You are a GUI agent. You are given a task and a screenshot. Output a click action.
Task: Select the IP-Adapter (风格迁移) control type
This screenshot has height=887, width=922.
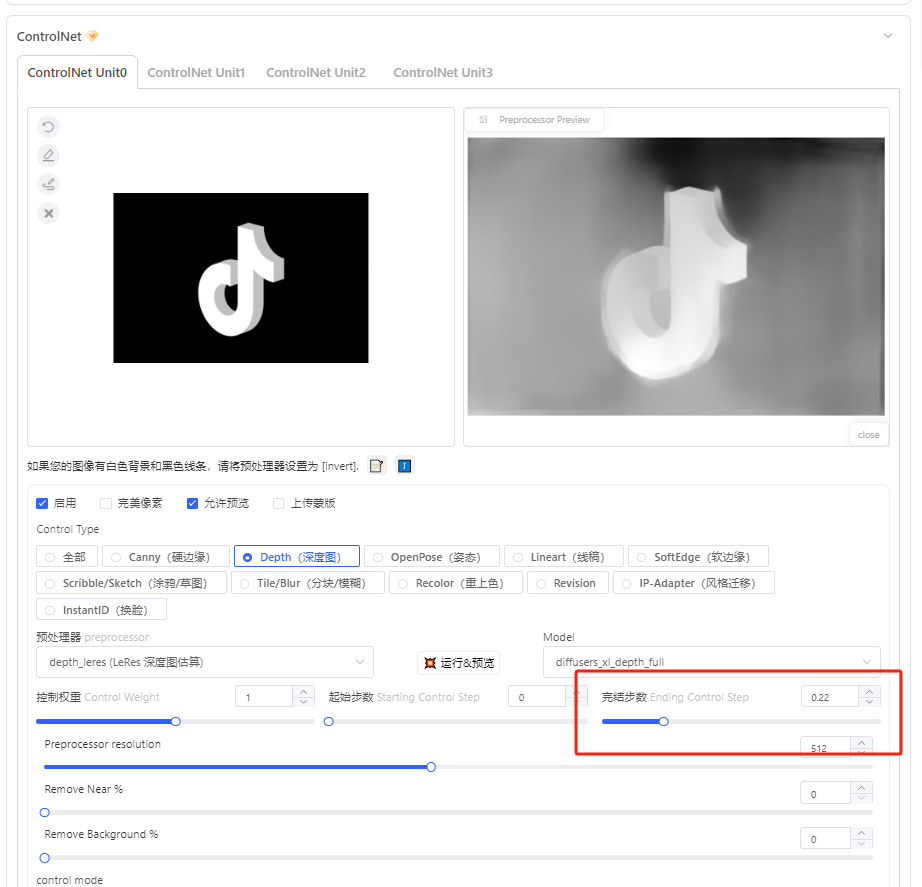[x=694, y=583]
